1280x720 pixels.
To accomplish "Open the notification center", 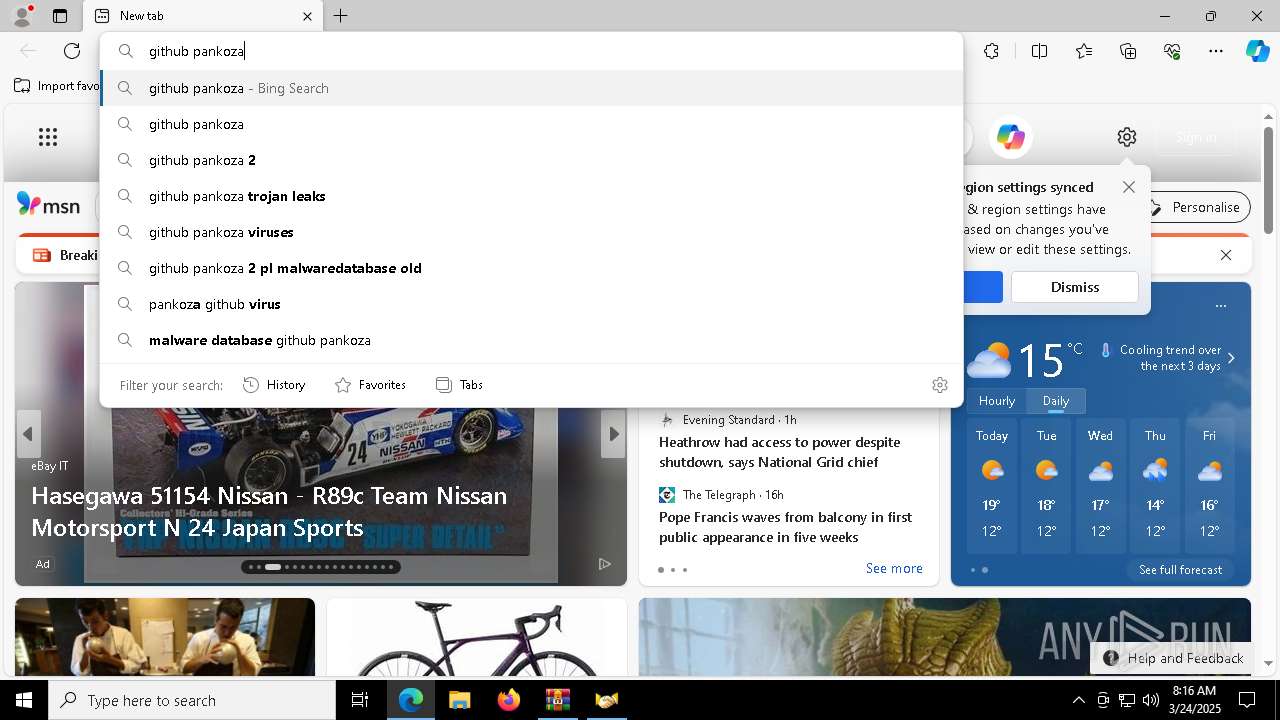I will point(1247,700).
